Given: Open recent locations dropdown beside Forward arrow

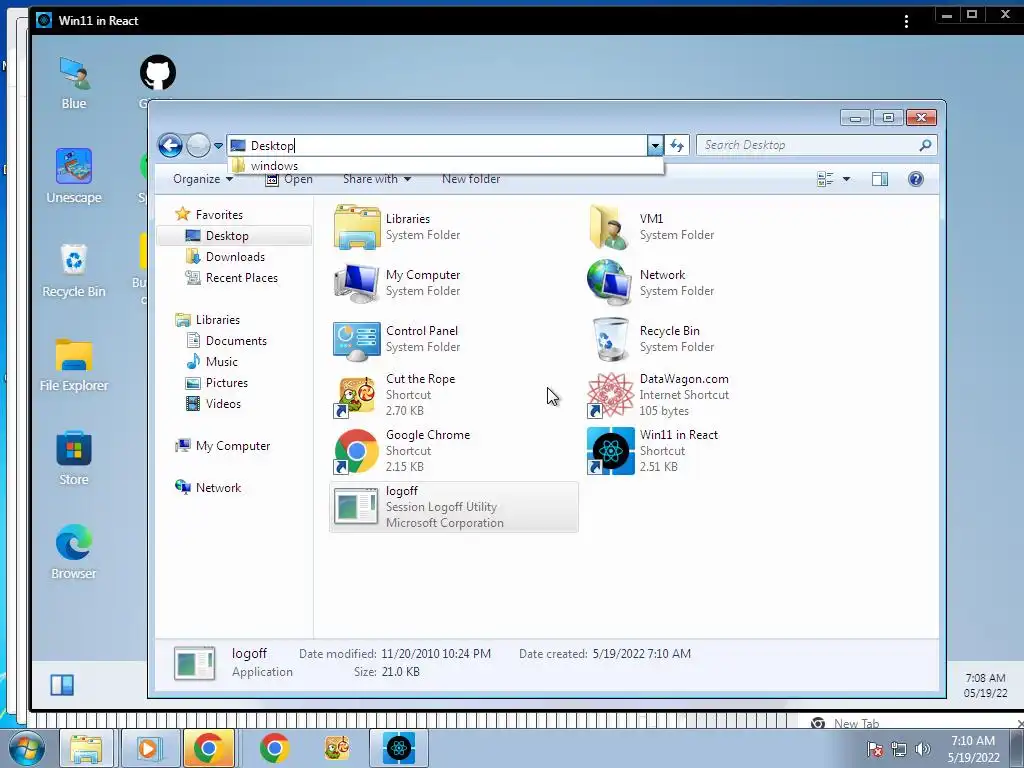Looking at the screenshot, I should [218, 146].
